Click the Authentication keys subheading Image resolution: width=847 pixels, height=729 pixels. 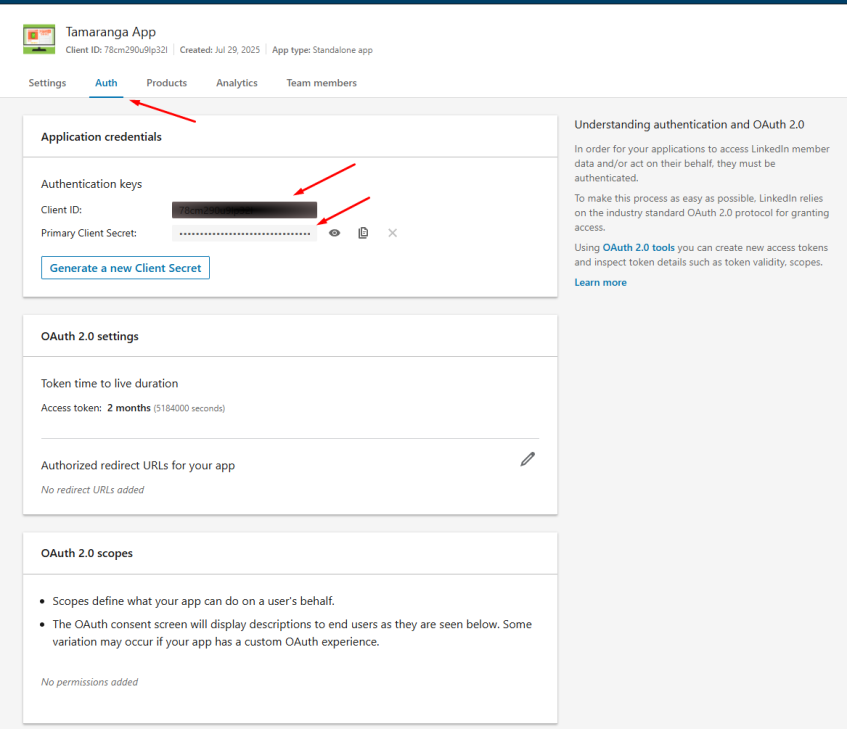point(91,184)
